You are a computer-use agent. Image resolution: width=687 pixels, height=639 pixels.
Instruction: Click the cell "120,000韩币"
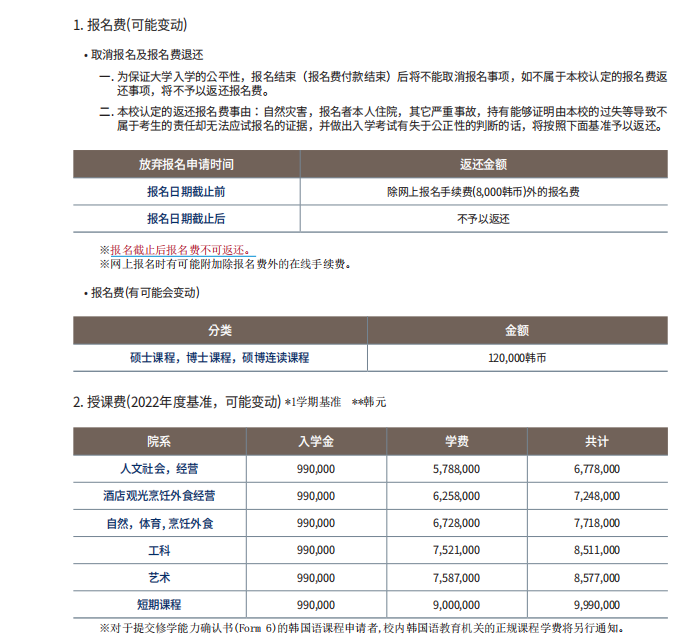[517, 358]
